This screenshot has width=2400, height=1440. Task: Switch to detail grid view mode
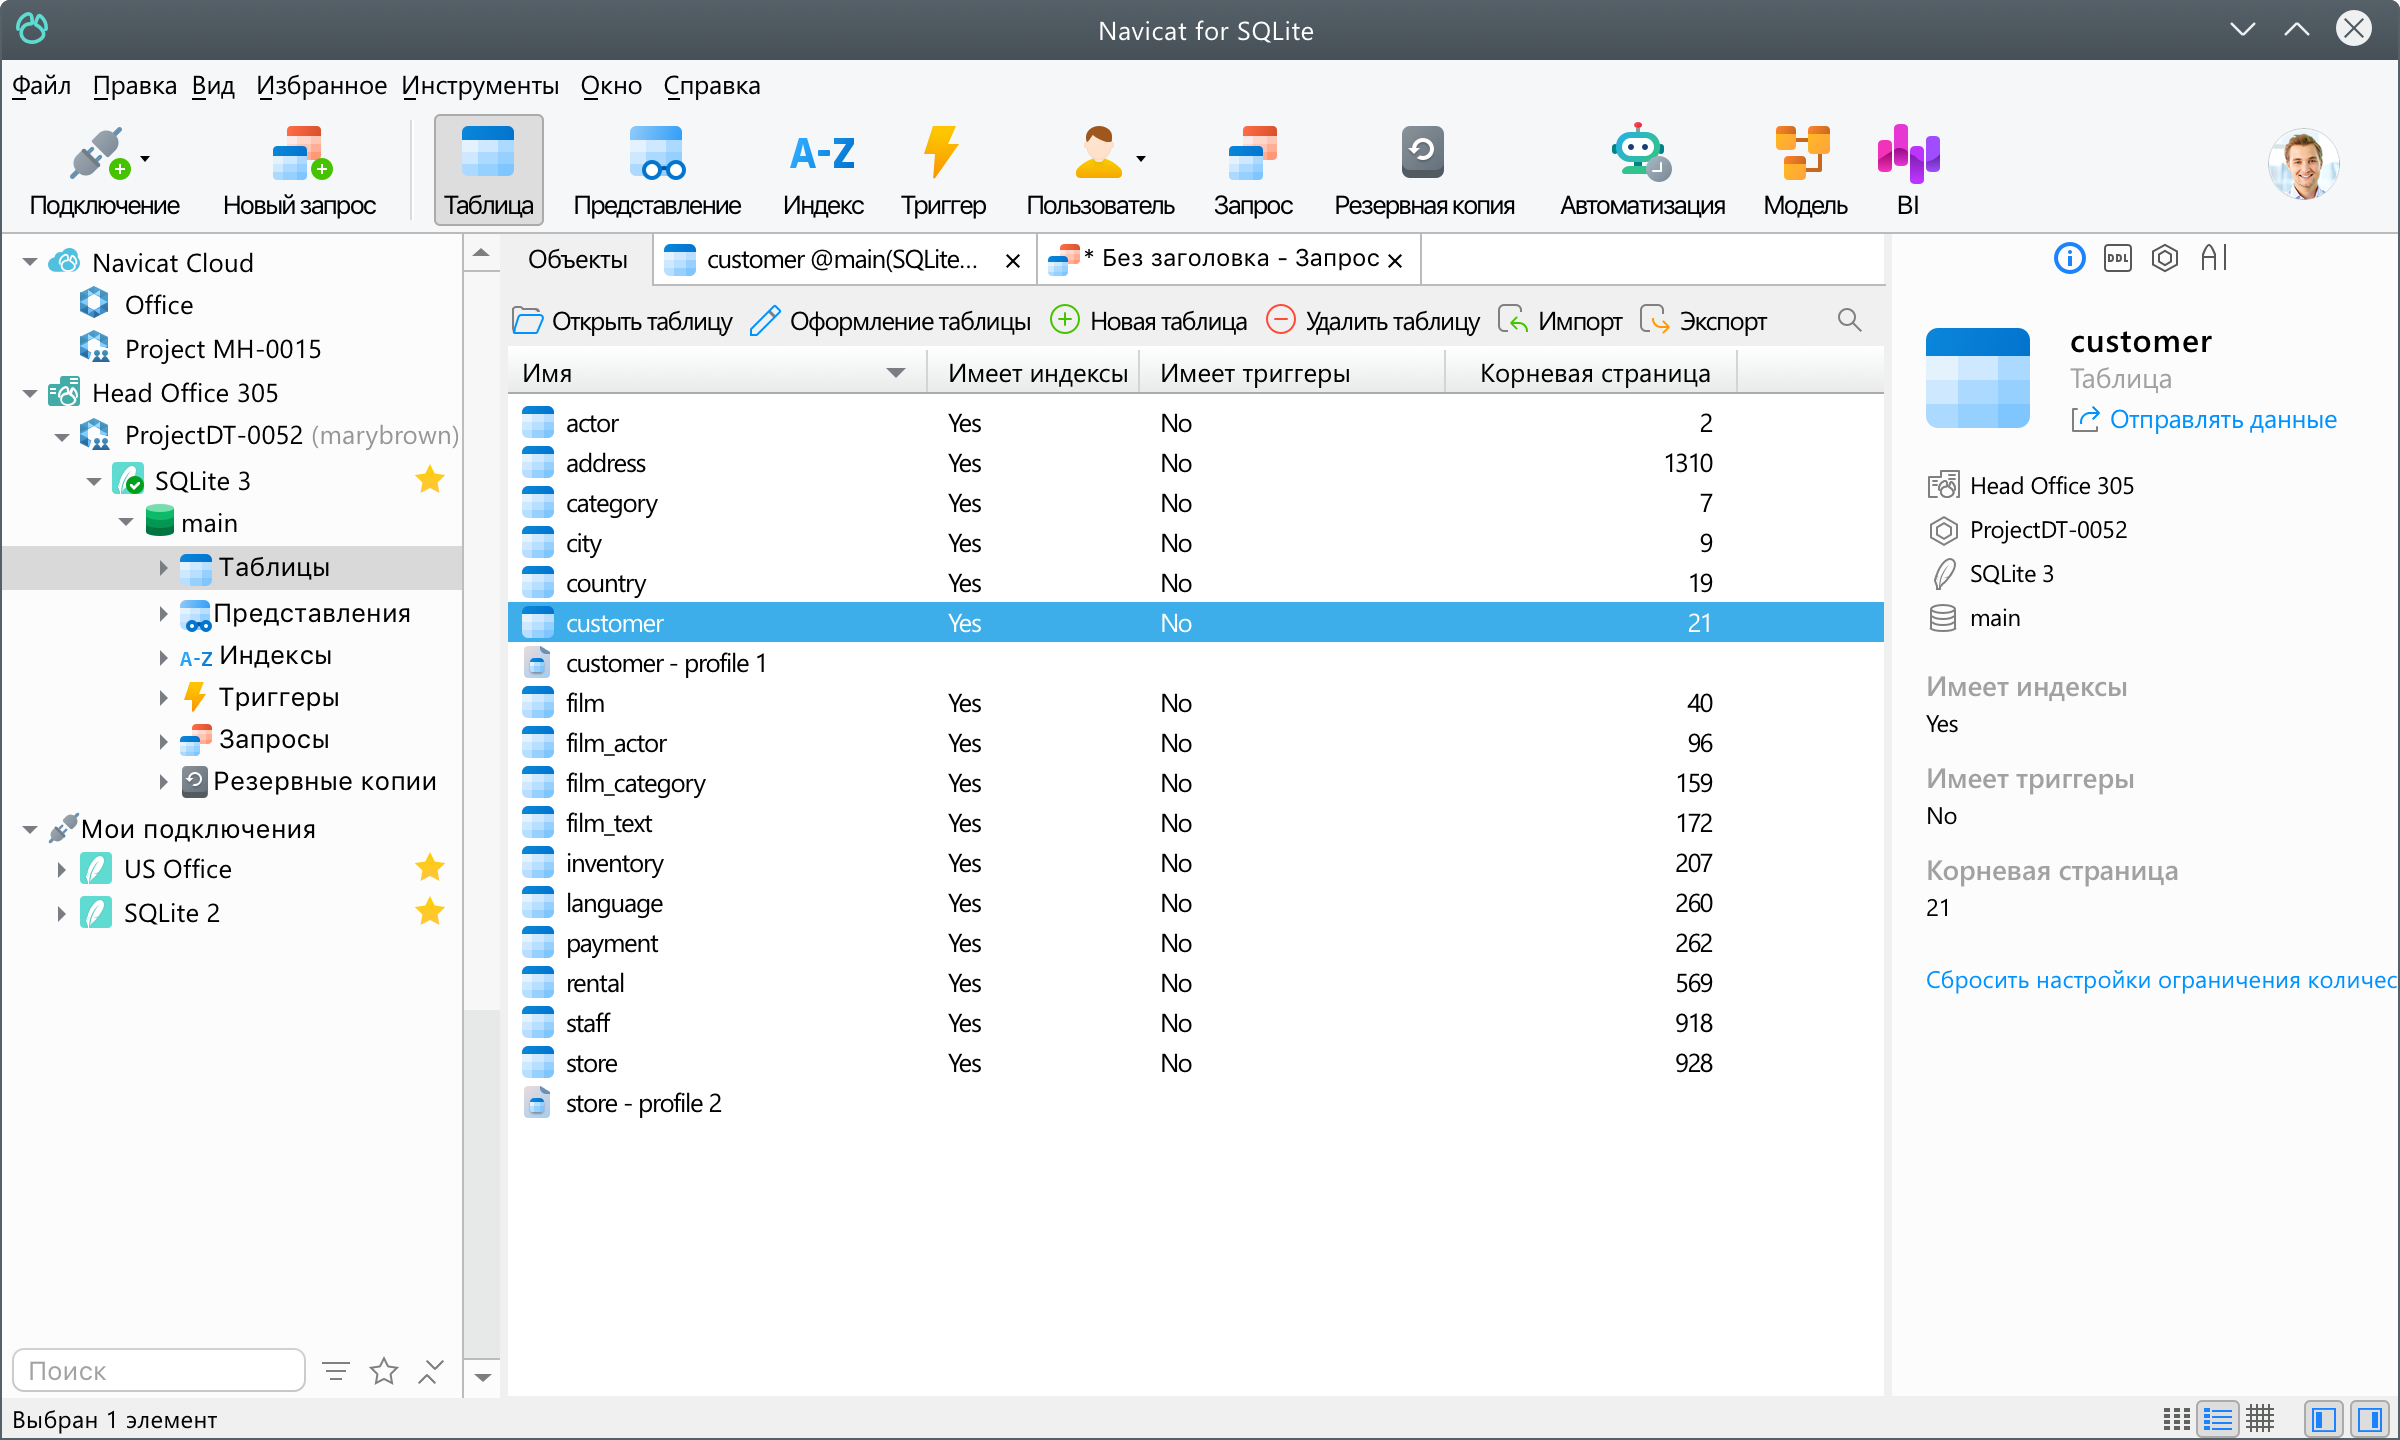(2260, 1419)
